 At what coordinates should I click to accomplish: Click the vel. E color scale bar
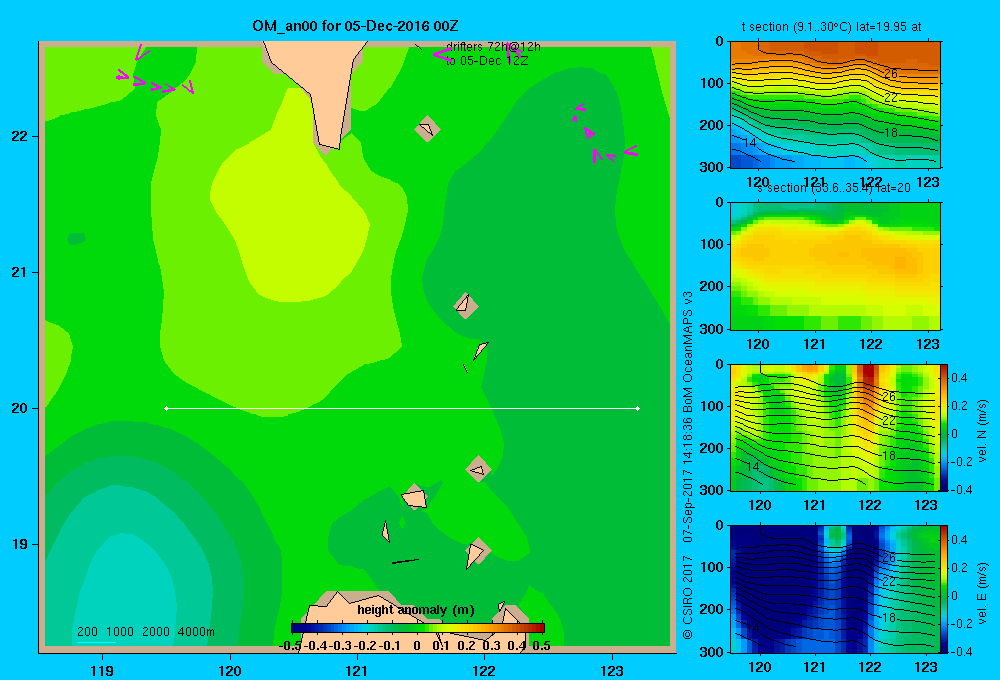pyautogui.click(x=945, y=589)
